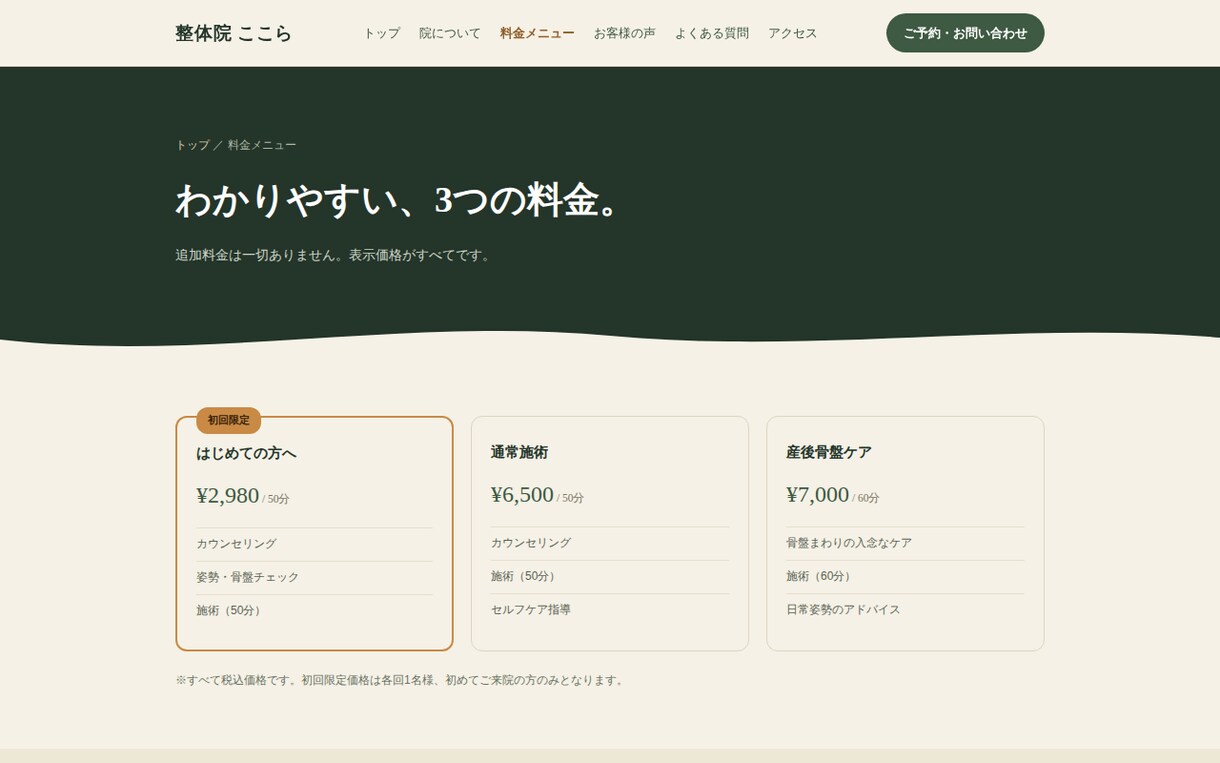Click the 初回限定 badge
Screen dimensions: 1220x763
[x=228, y=420]
